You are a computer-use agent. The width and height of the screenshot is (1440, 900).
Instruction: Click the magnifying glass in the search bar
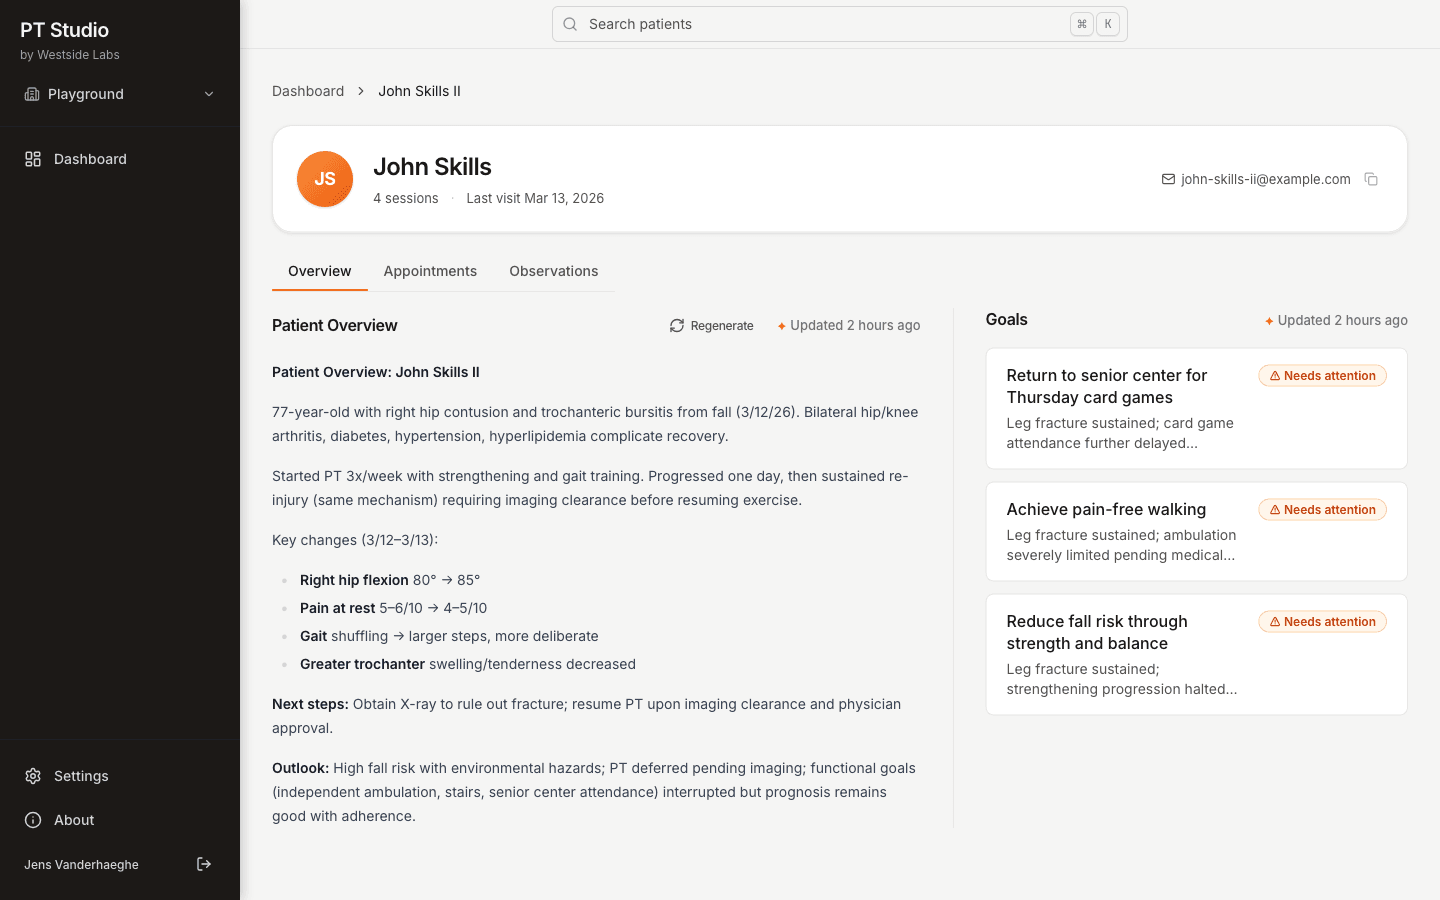click(570, 24)
